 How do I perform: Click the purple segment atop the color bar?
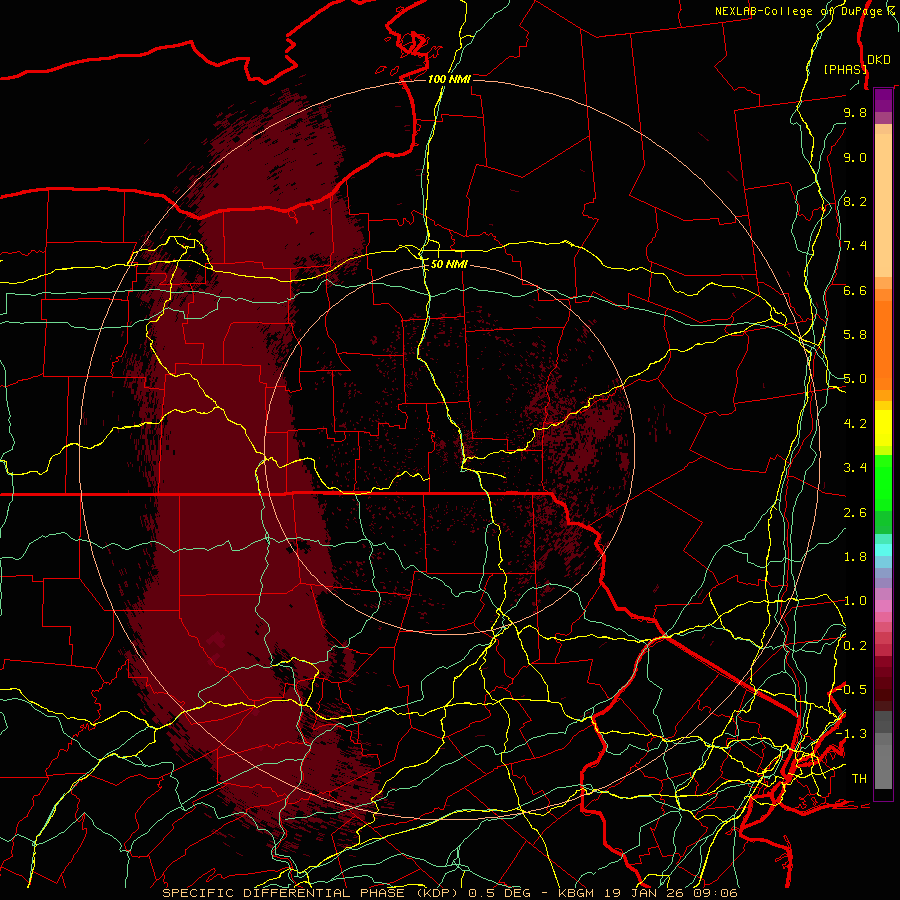[883, 100]
